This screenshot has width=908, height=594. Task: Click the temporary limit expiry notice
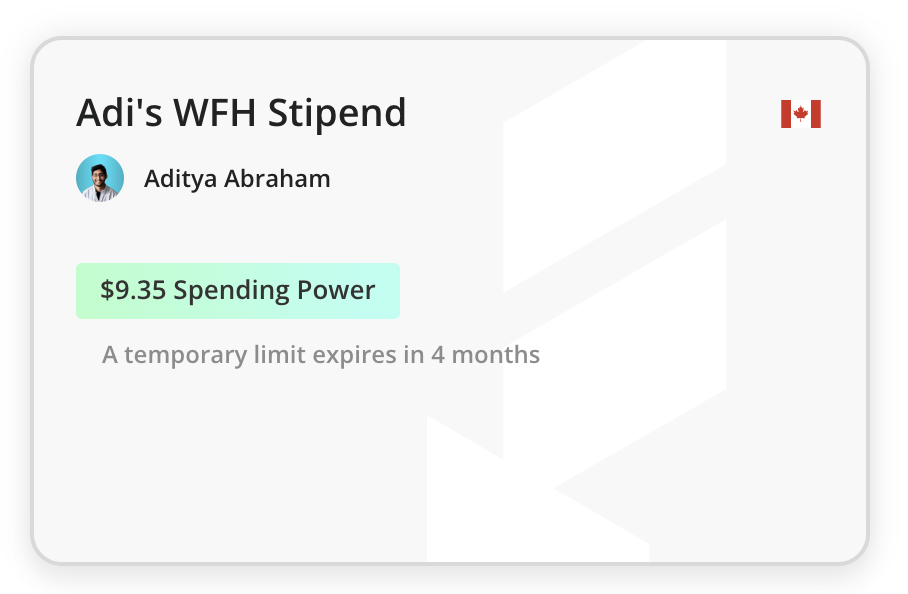click(x=321, y=355)
